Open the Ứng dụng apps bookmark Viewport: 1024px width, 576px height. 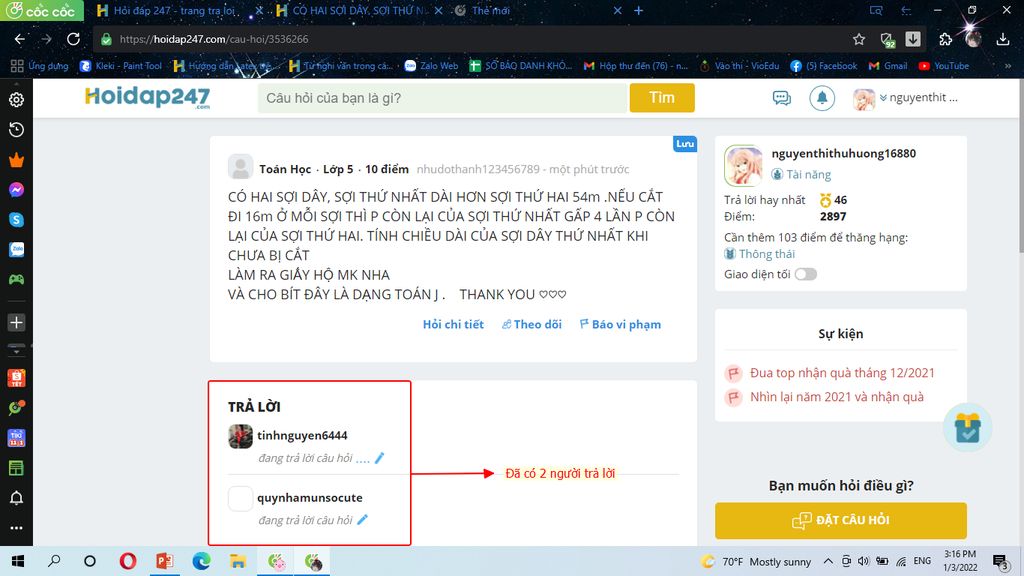[40, 66]
